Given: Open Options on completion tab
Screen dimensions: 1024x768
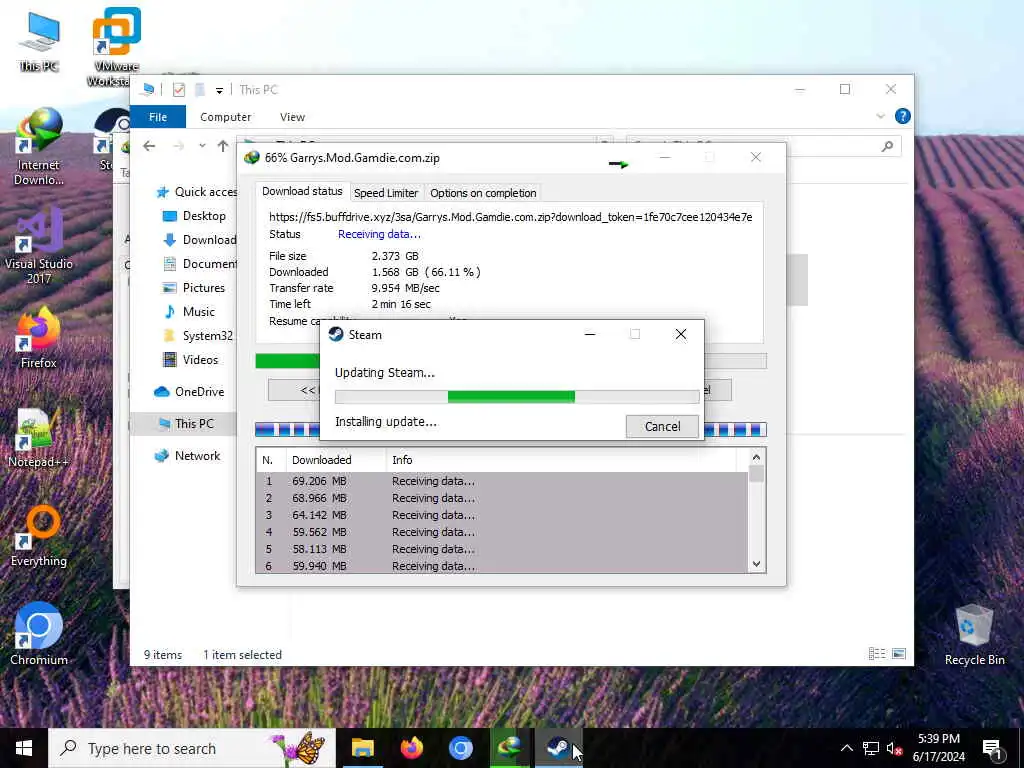Looking at the screenshot, I should pos(483,193).
